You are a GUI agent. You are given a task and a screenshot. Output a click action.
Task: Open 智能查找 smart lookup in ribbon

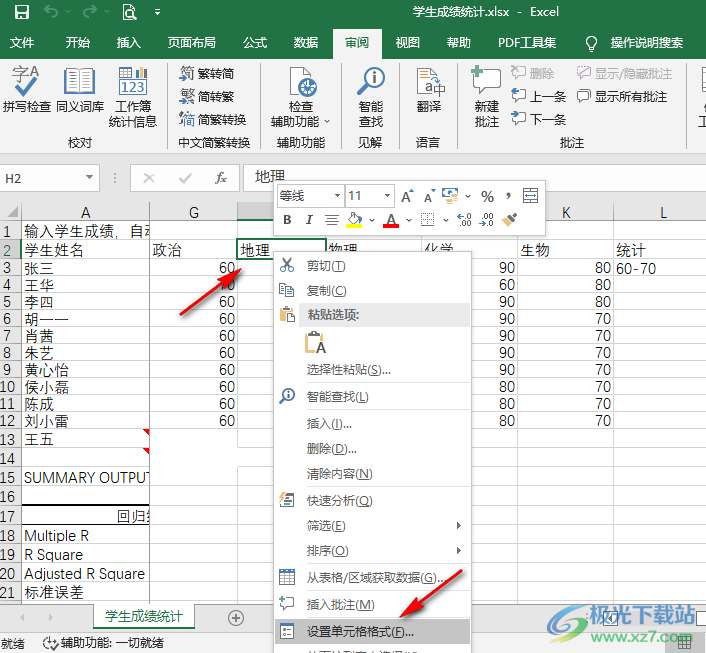tap(371, 96)
